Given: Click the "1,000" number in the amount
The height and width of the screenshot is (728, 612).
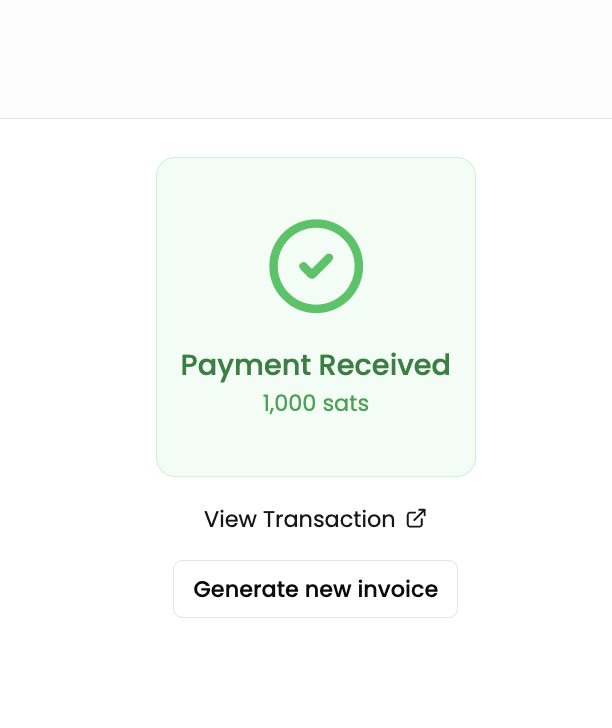Looking at the screenshot, I should pos(287,404).
